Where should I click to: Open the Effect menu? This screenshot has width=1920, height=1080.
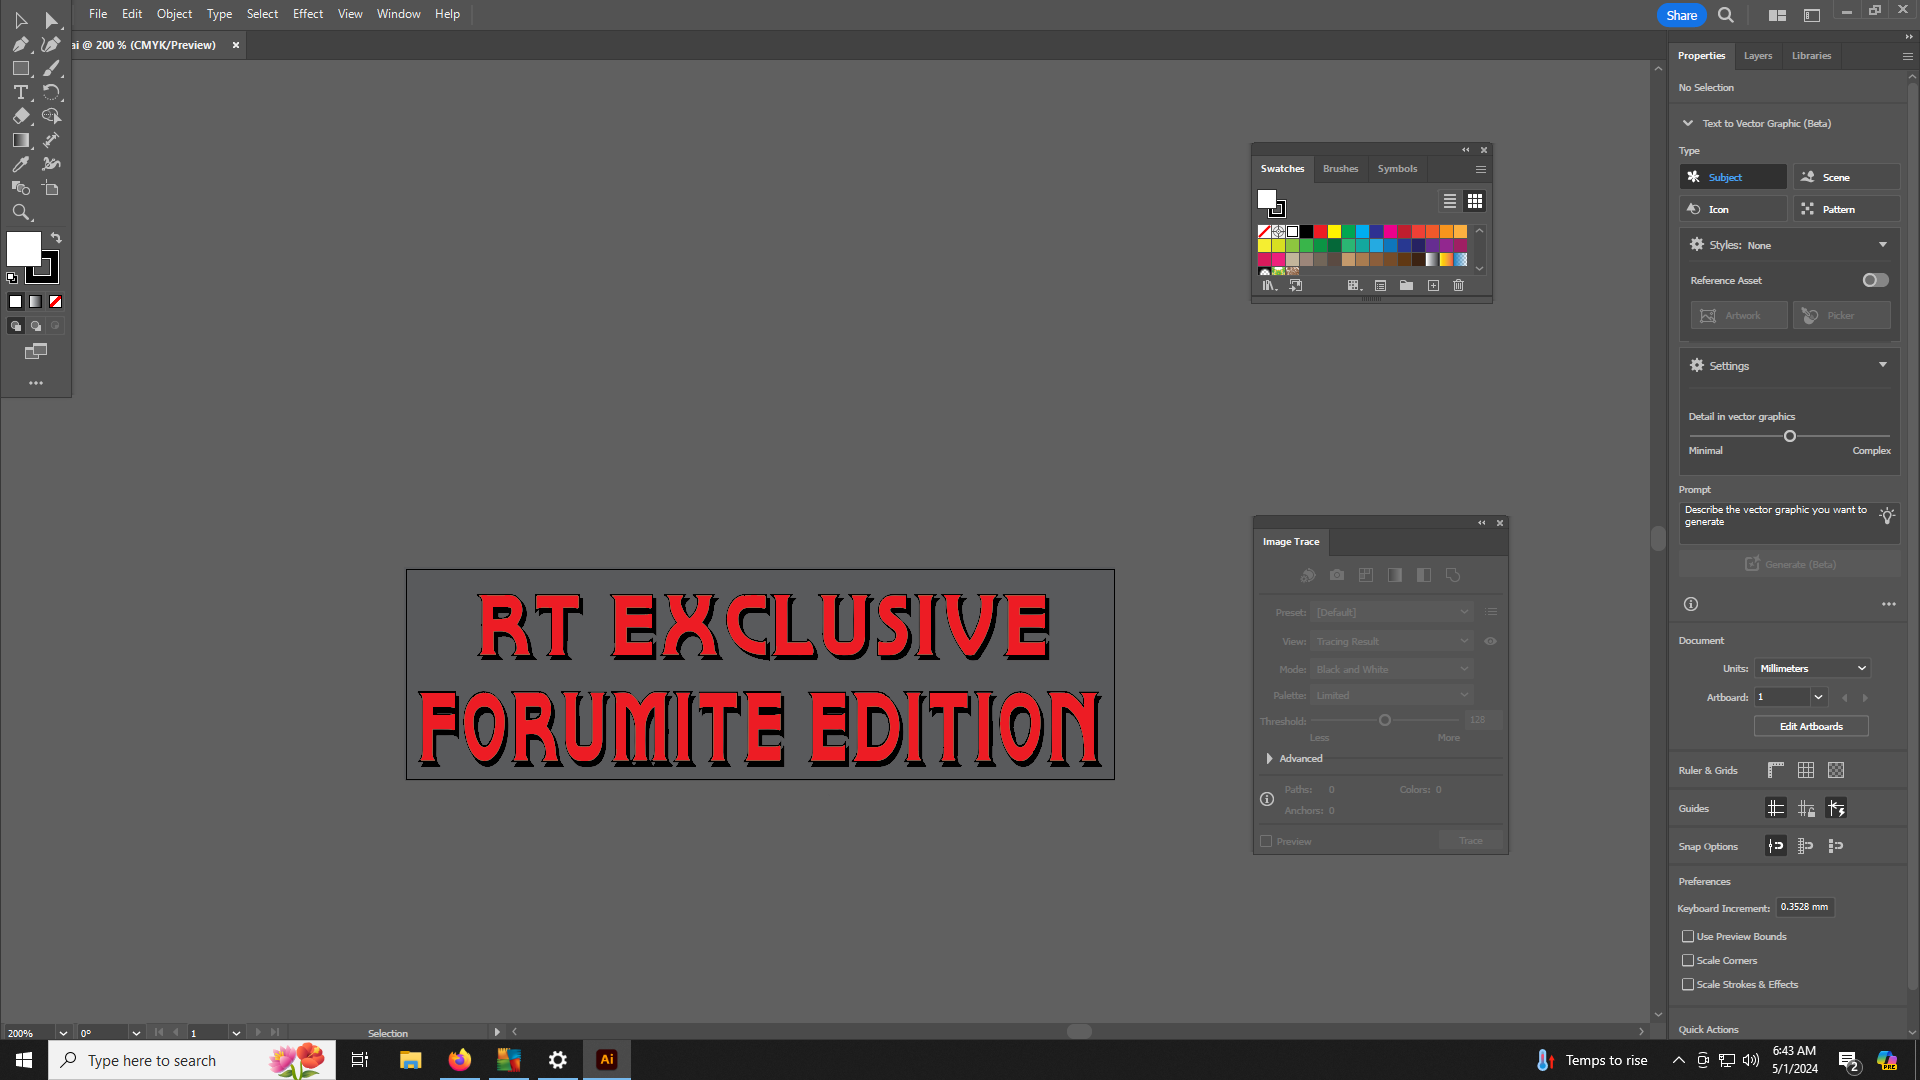(x=307, y=14)
